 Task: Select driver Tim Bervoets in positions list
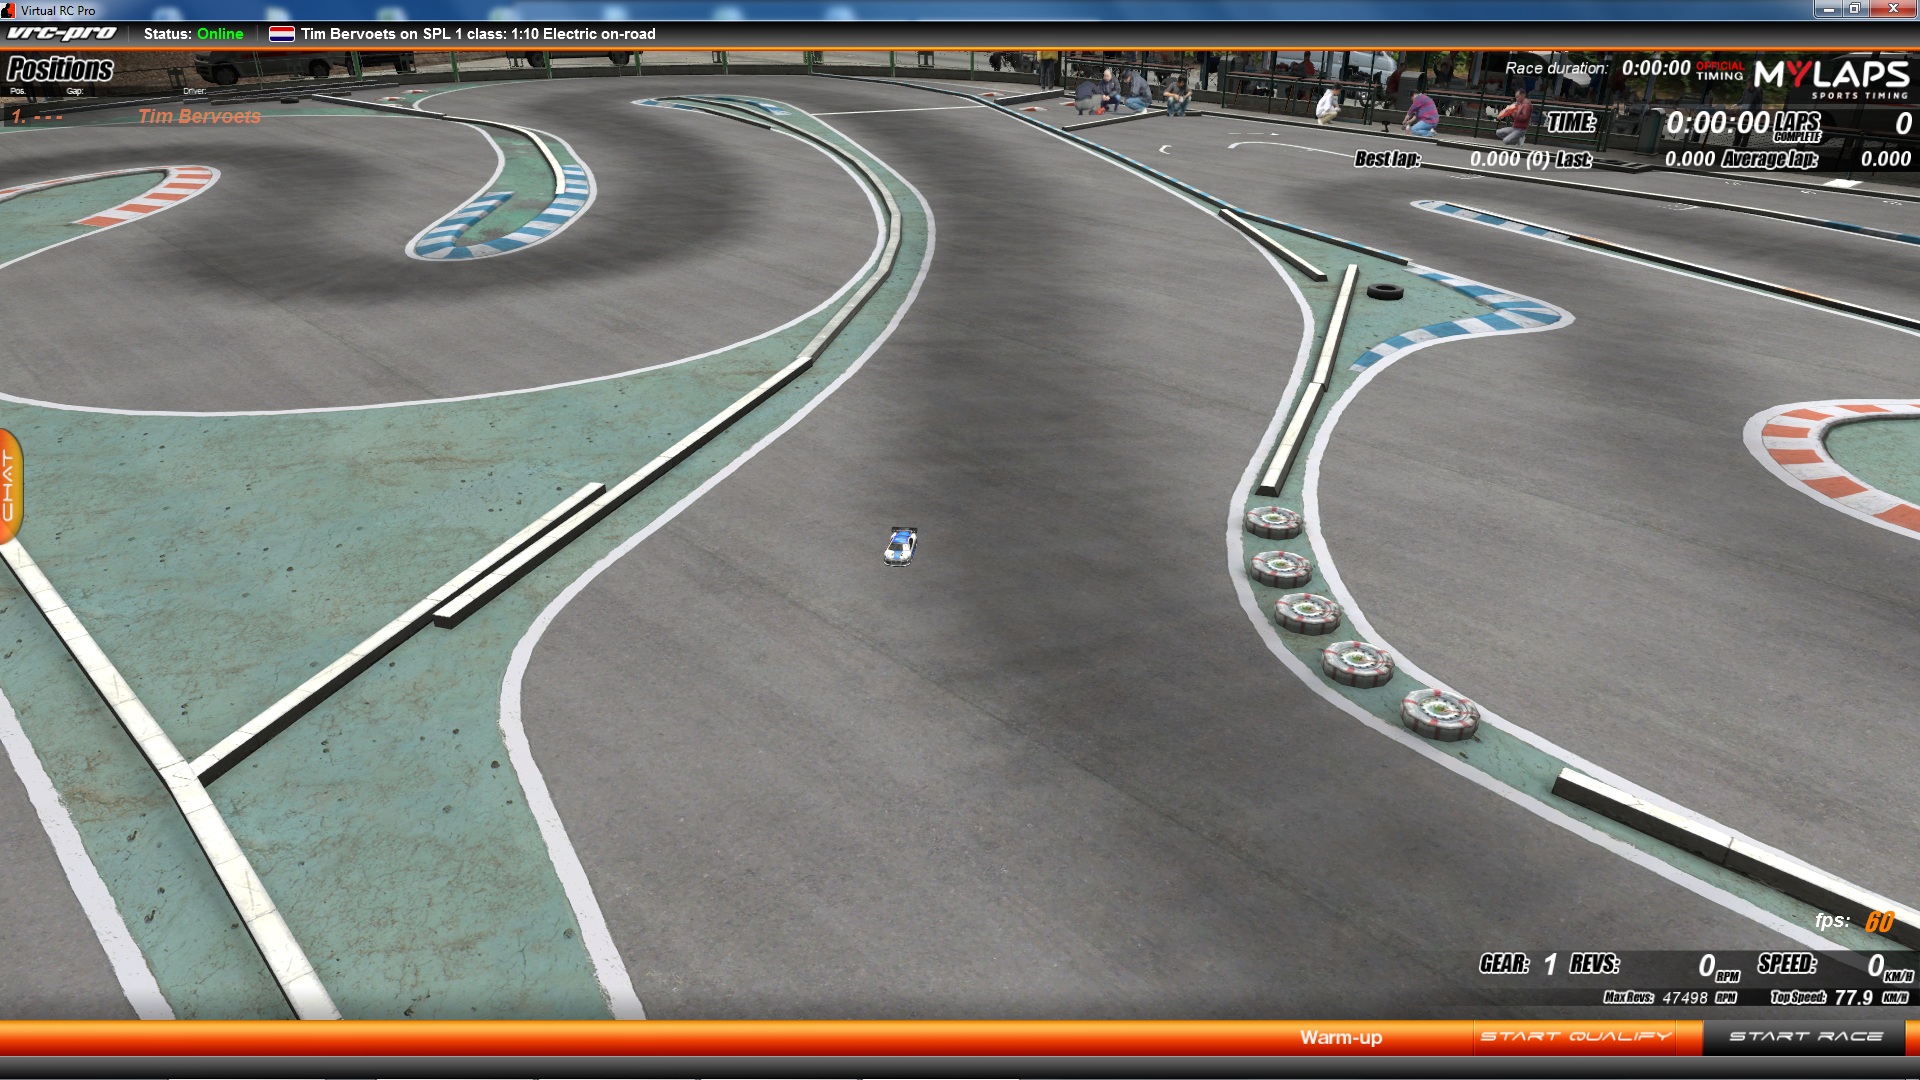(x=199, y=116)
